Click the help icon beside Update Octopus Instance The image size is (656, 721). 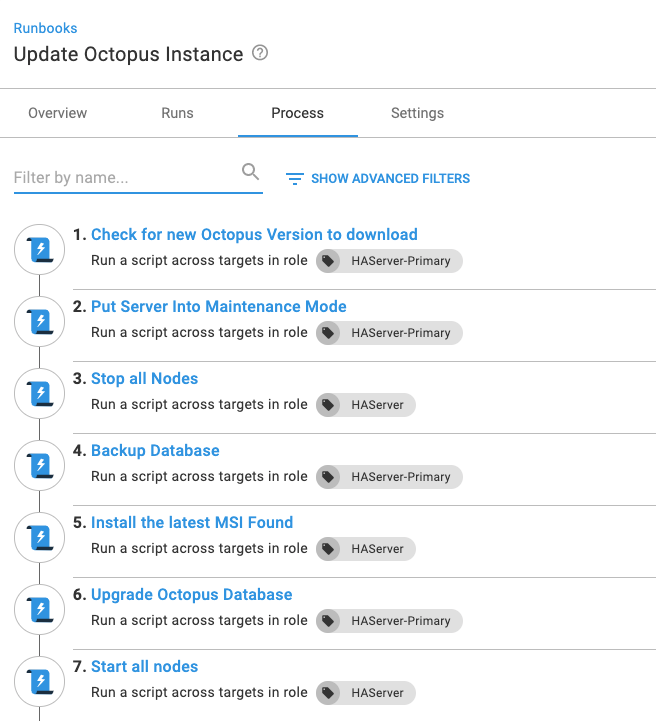coord(260,54)
